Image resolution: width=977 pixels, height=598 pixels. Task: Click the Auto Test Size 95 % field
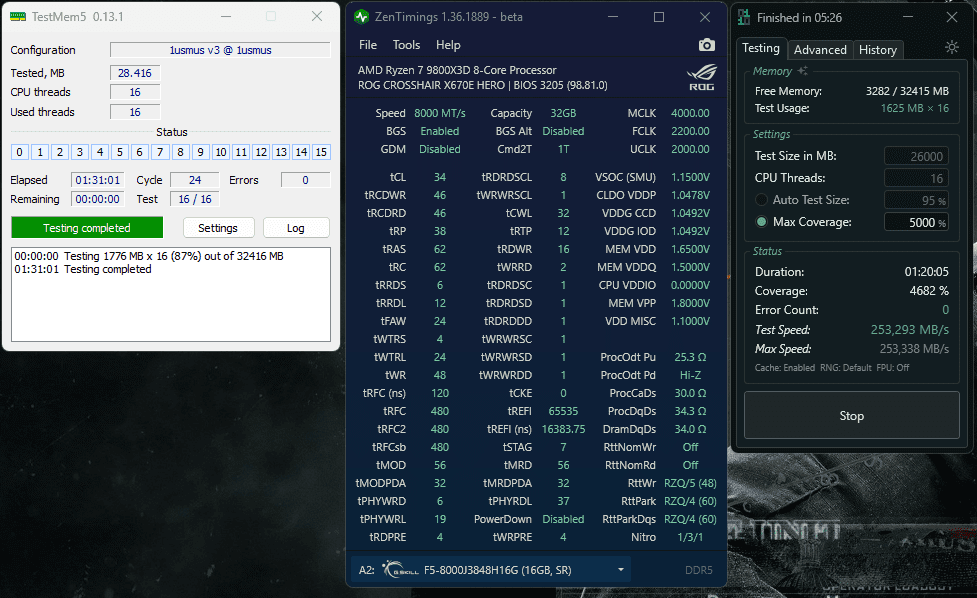(x=917, y=200)
